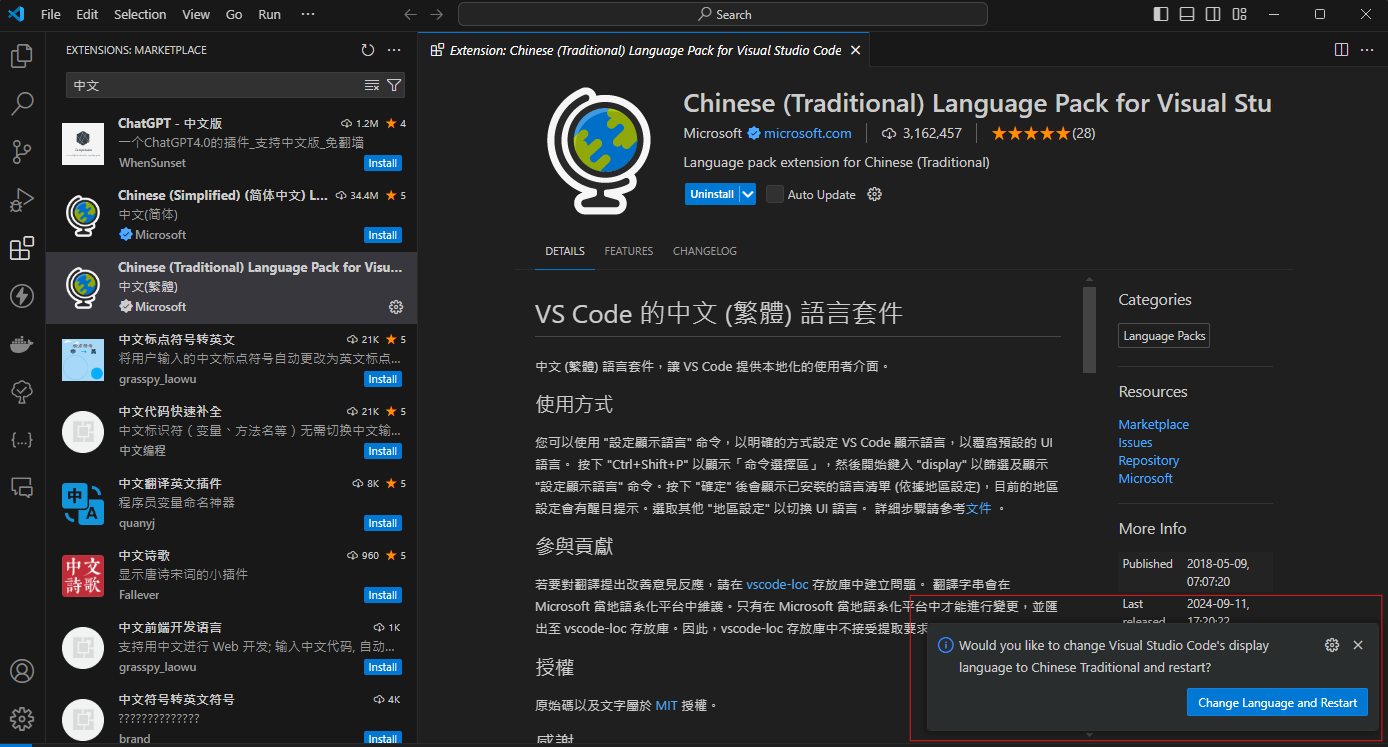Open the Source Control view

pos(22,151)
